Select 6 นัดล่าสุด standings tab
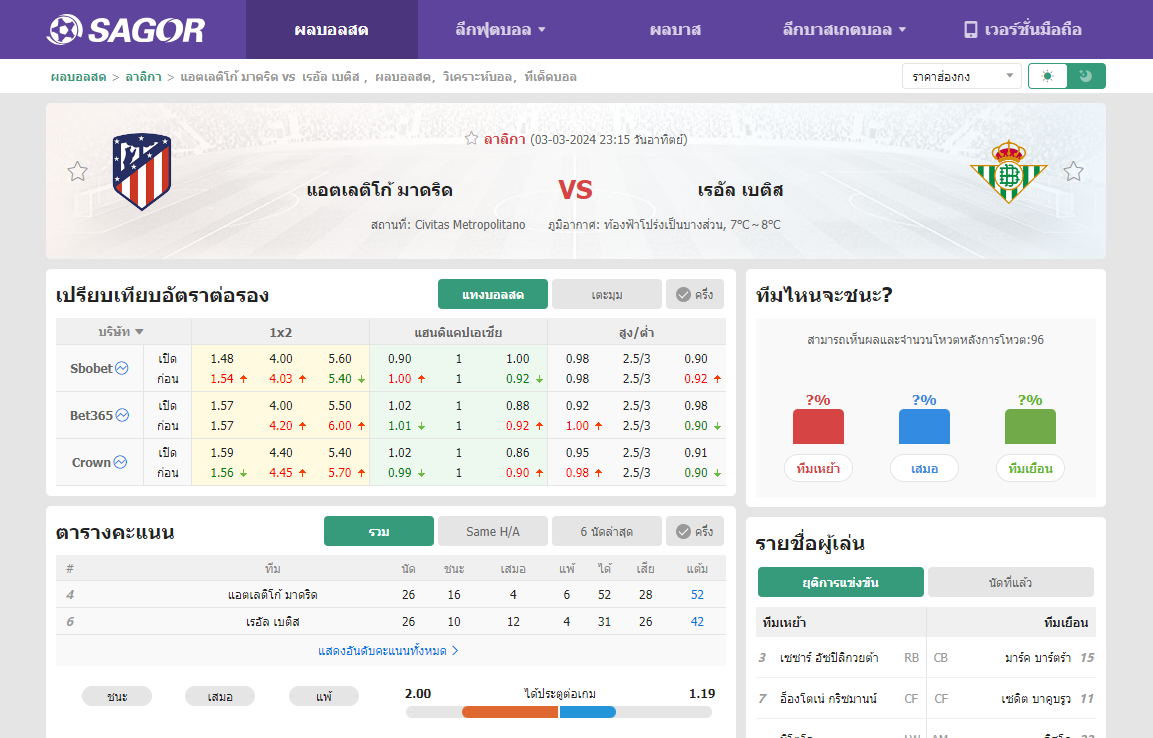1153x738 pixels. (607, 531)
